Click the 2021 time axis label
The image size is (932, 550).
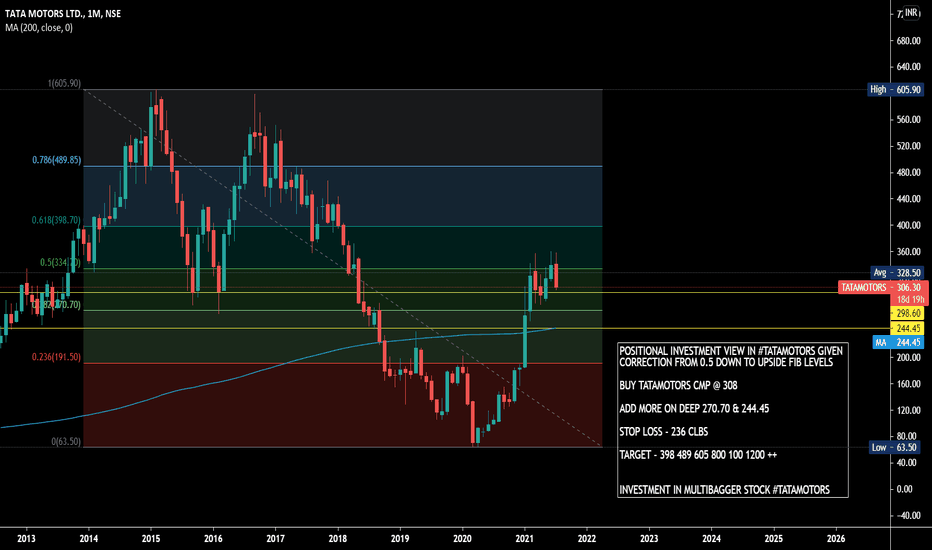(x=524, y=539)
